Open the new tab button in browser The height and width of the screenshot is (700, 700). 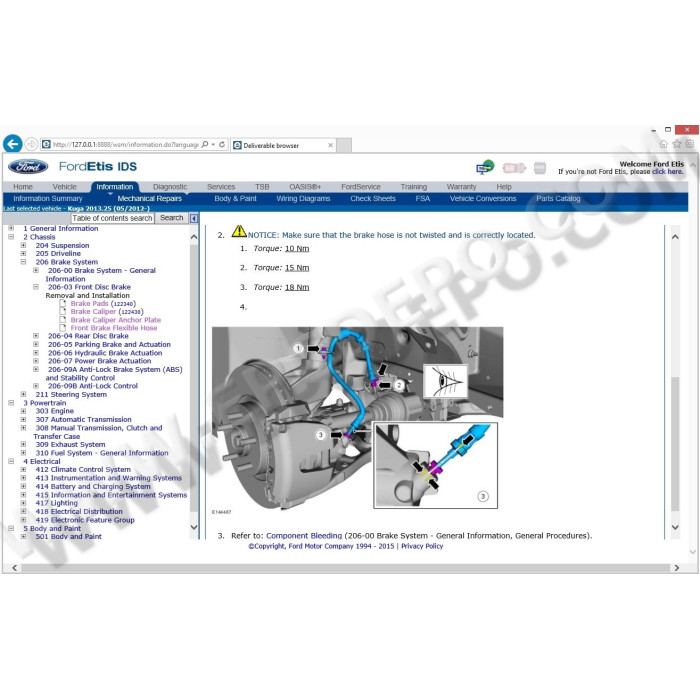(x=344, y=145)
